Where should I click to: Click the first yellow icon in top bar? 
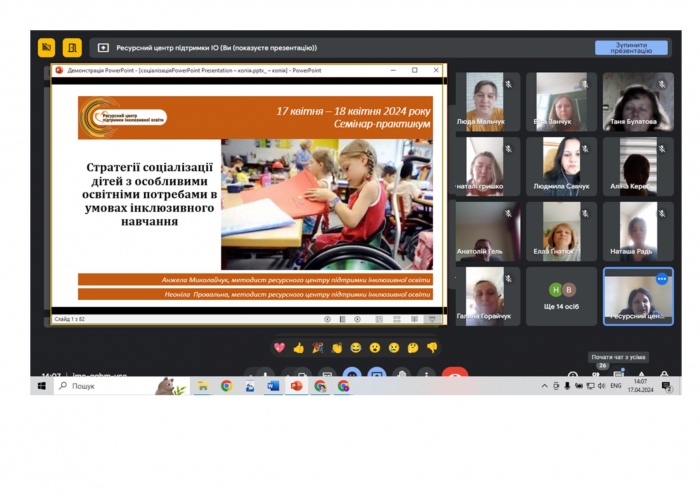coord(46,47)
